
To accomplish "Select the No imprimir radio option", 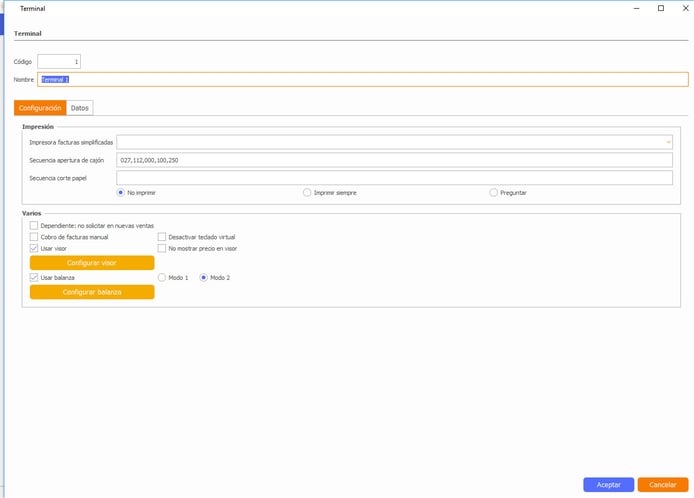I will click(121, 192).
